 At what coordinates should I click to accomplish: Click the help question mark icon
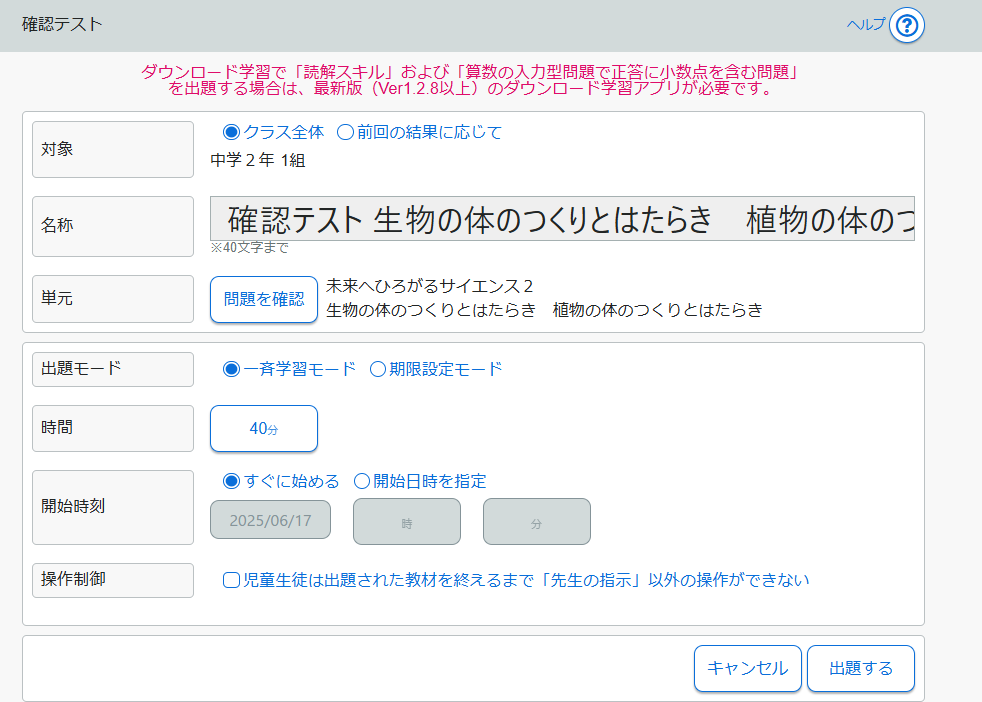tap(906, 25)
